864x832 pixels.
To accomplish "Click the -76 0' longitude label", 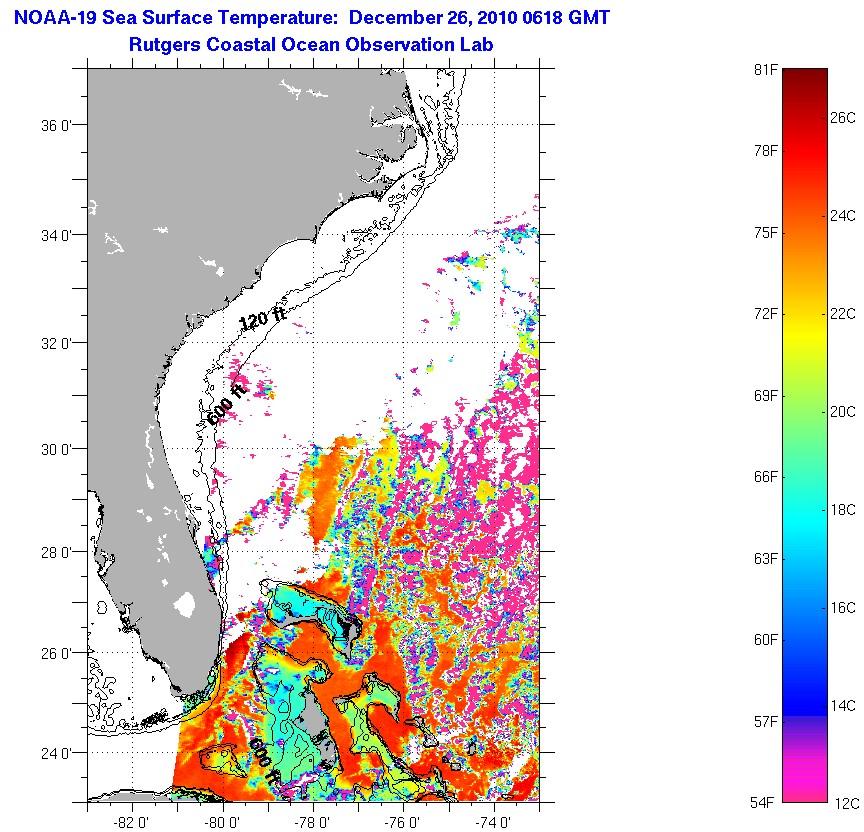I will [x=403, y=823].
